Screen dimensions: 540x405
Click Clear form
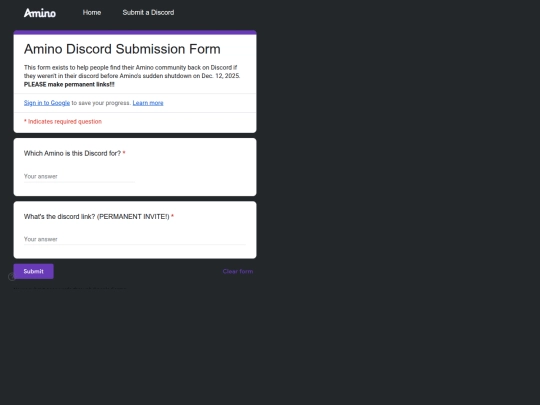[x=238, y=271]
